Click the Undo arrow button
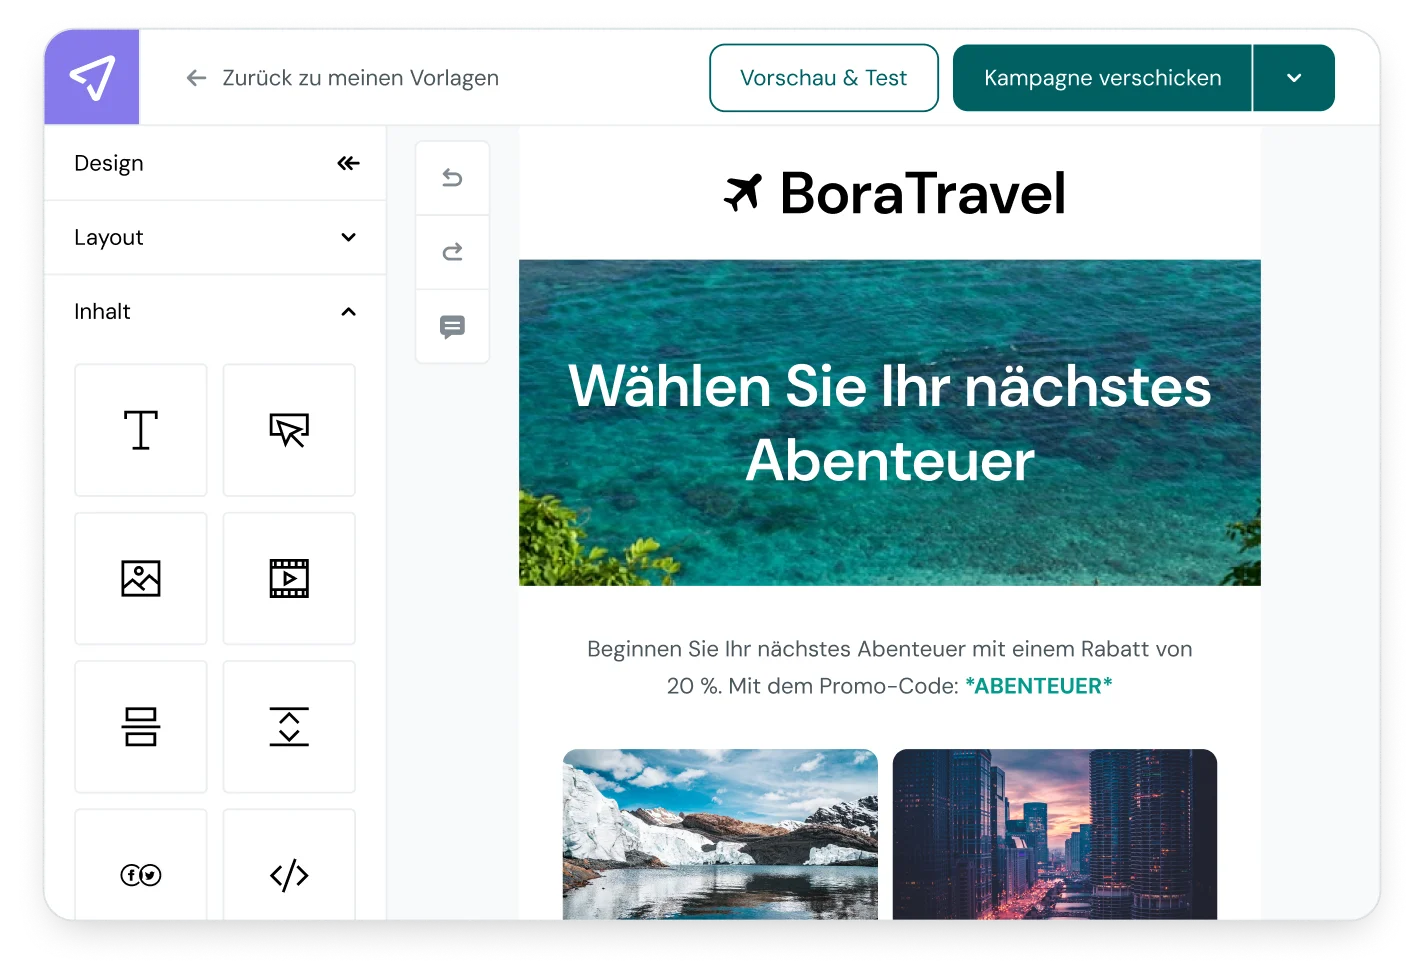Screen dimensions: 1424x965 (452, 178)
